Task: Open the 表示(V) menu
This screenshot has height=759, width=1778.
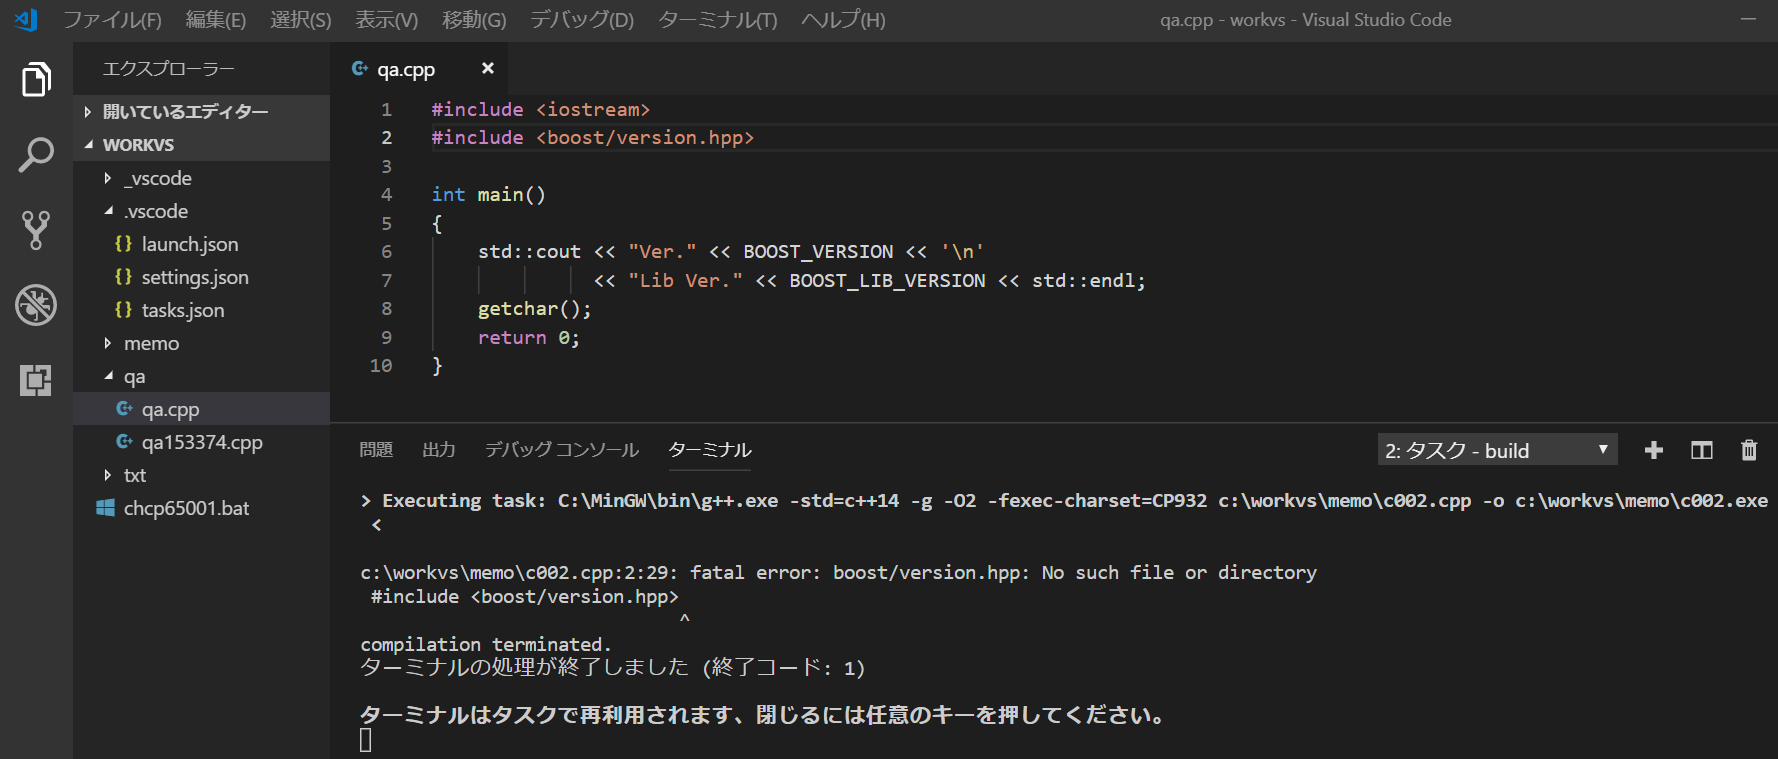Action: click(387, 20)
